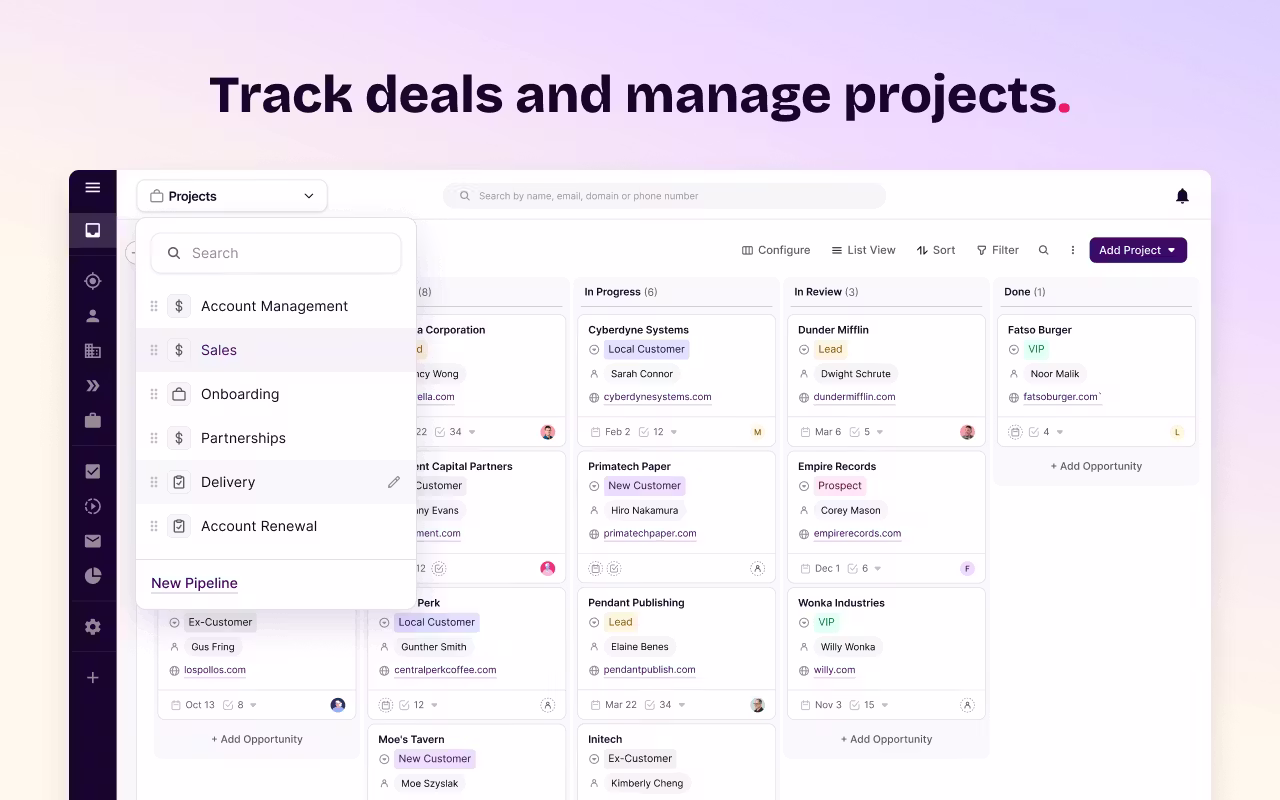Screen dimensions: 1280x800
Task: Switch to List View
Action: coord(863,250)
